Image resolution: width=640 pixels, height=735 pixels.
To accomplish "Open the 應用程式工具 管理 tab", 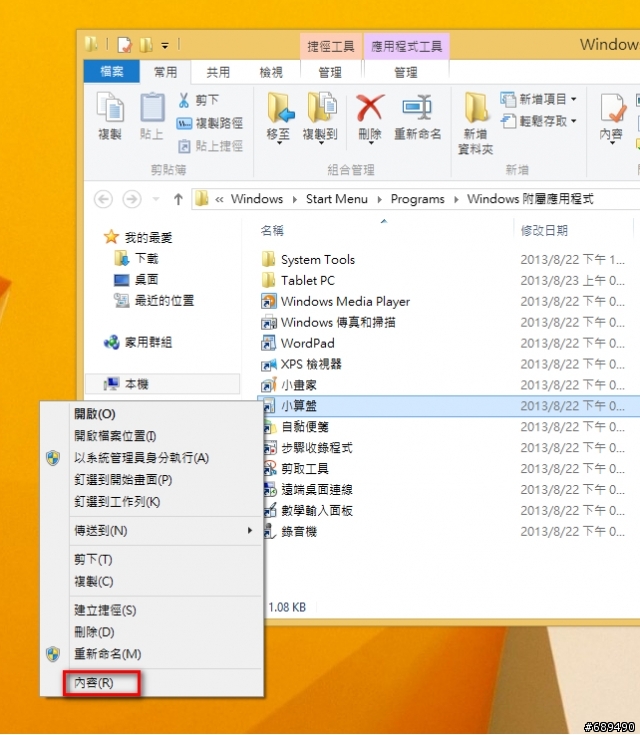I will [x=406, y=72].
